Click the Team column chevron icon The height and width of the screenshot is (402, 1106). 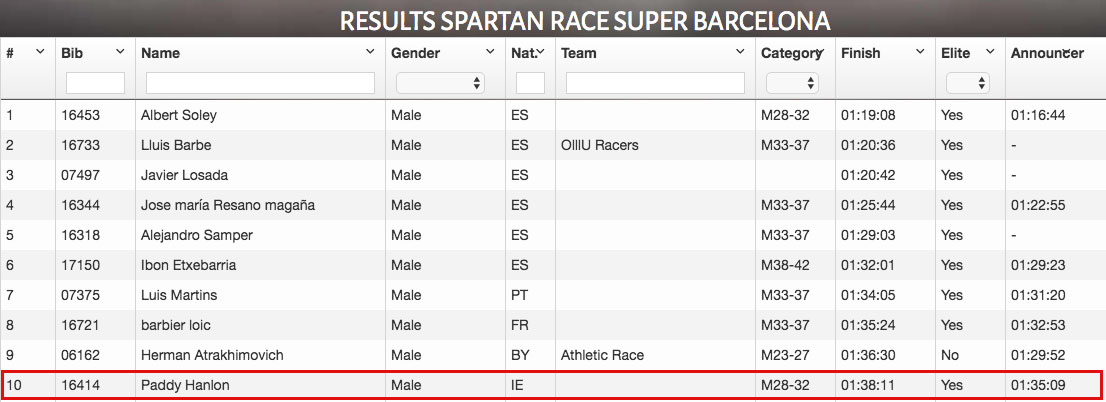[740, 51]
